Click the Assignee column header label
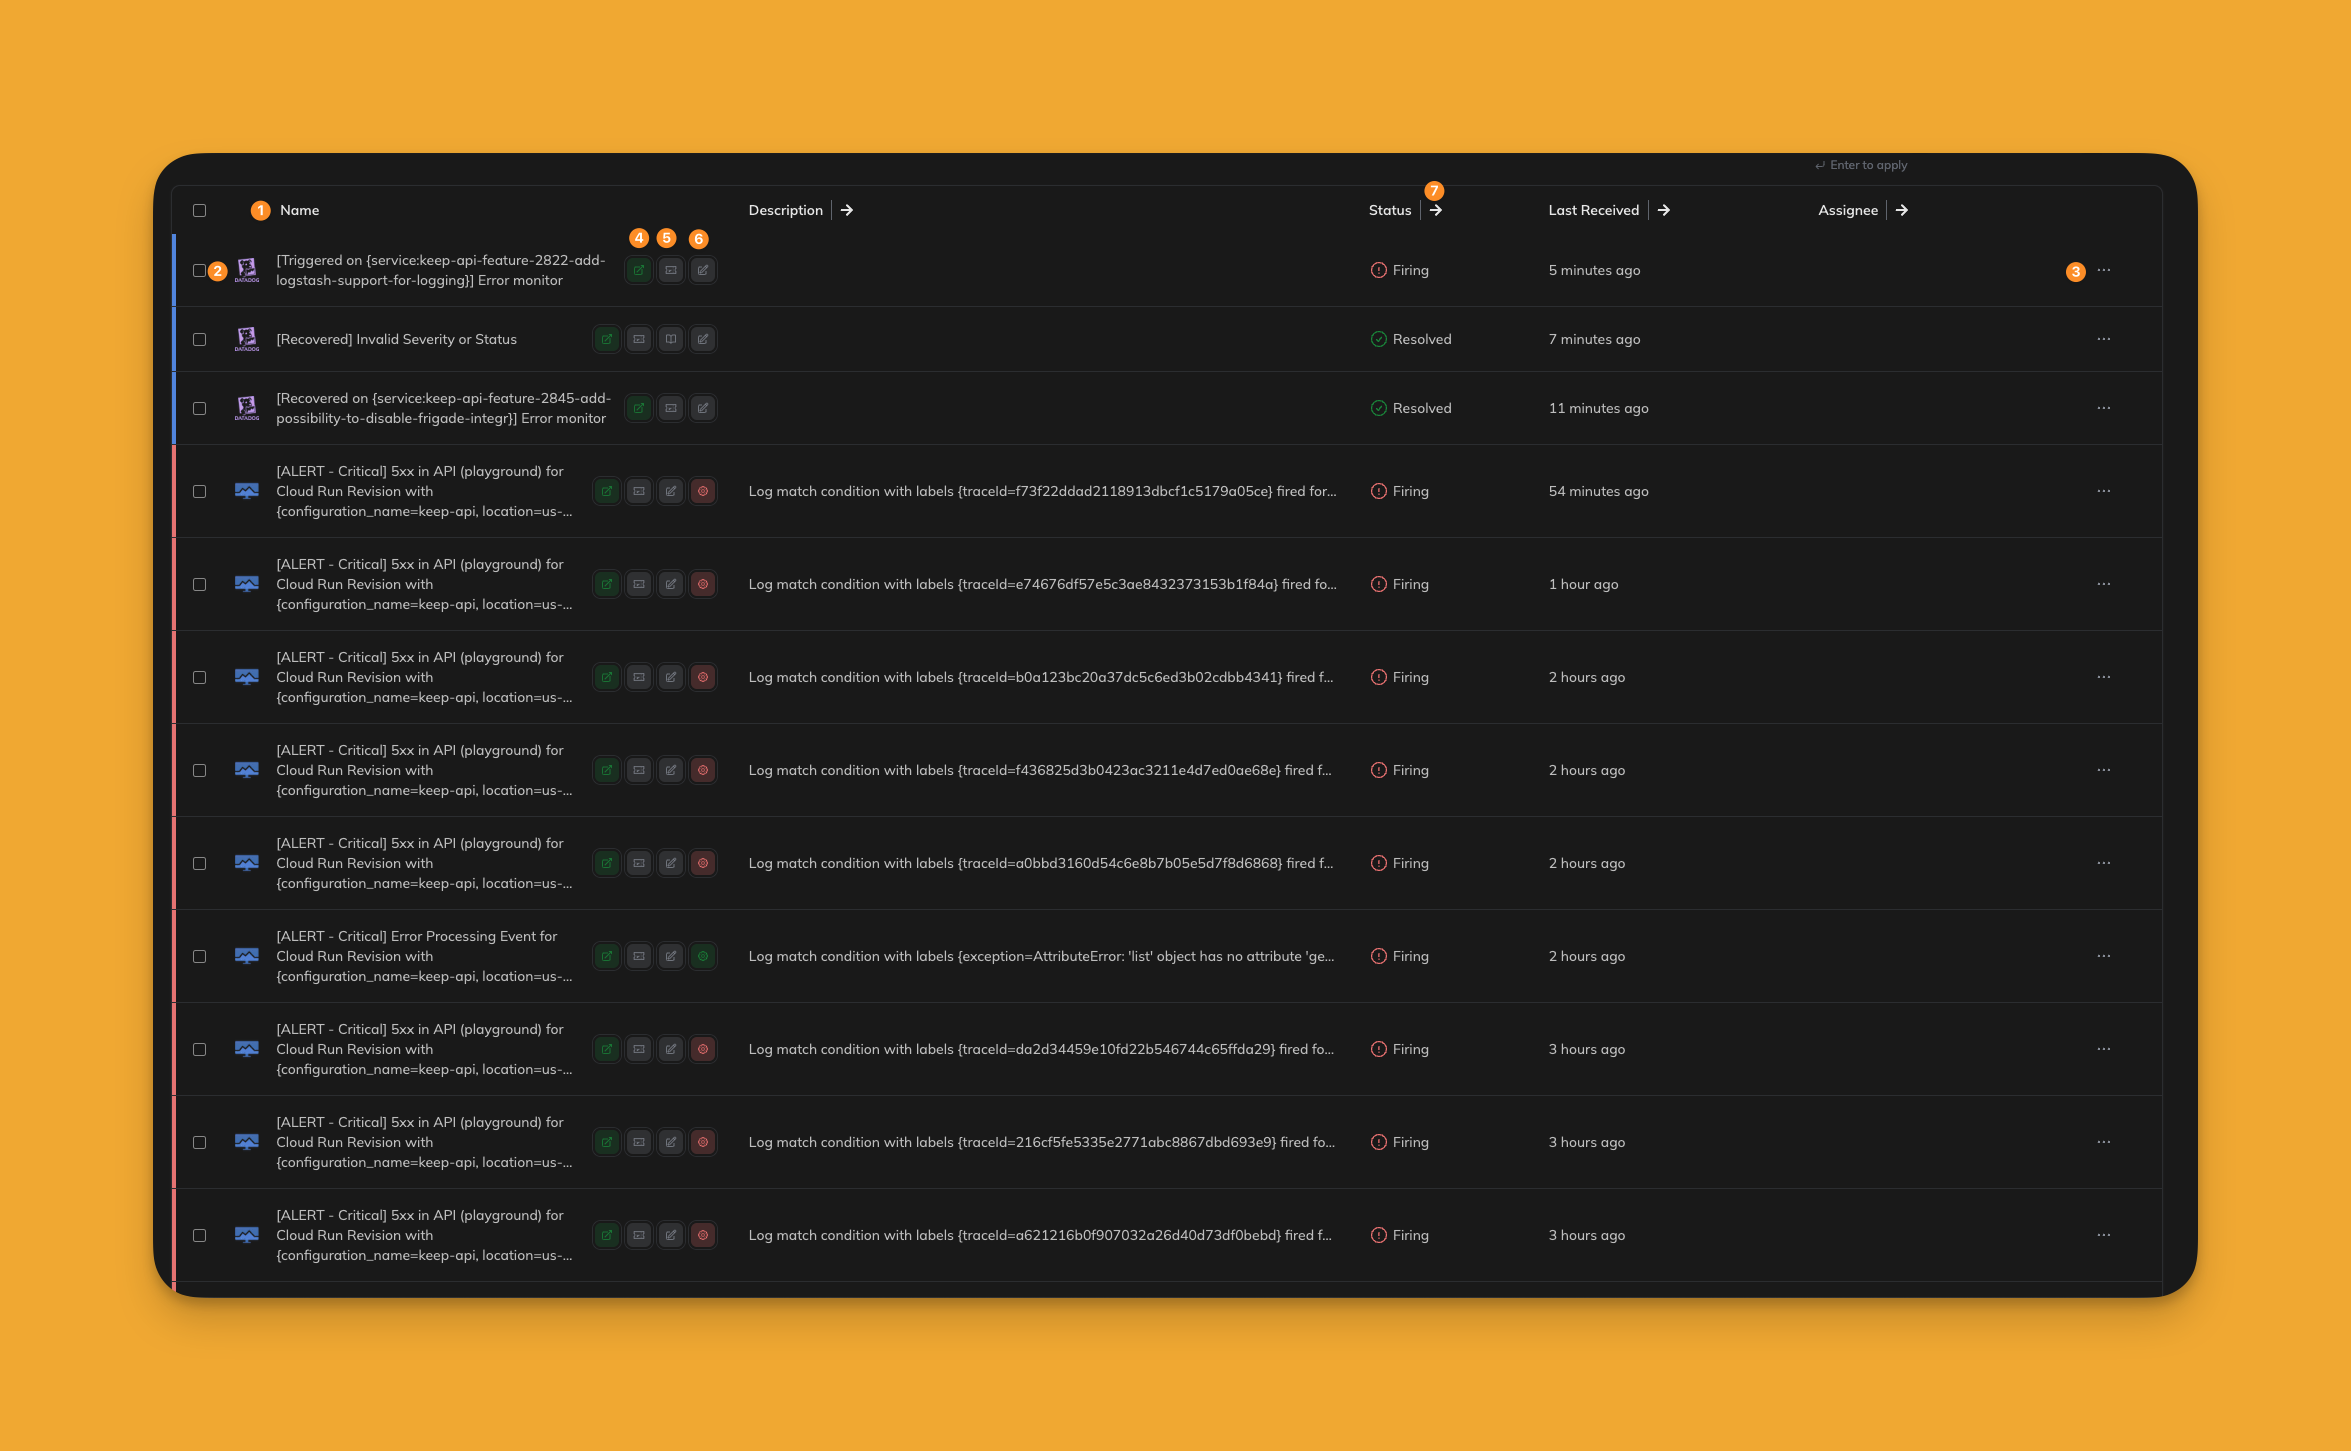The image size is (2351, 1451). pyautogui.click(x=1847, y=210)
